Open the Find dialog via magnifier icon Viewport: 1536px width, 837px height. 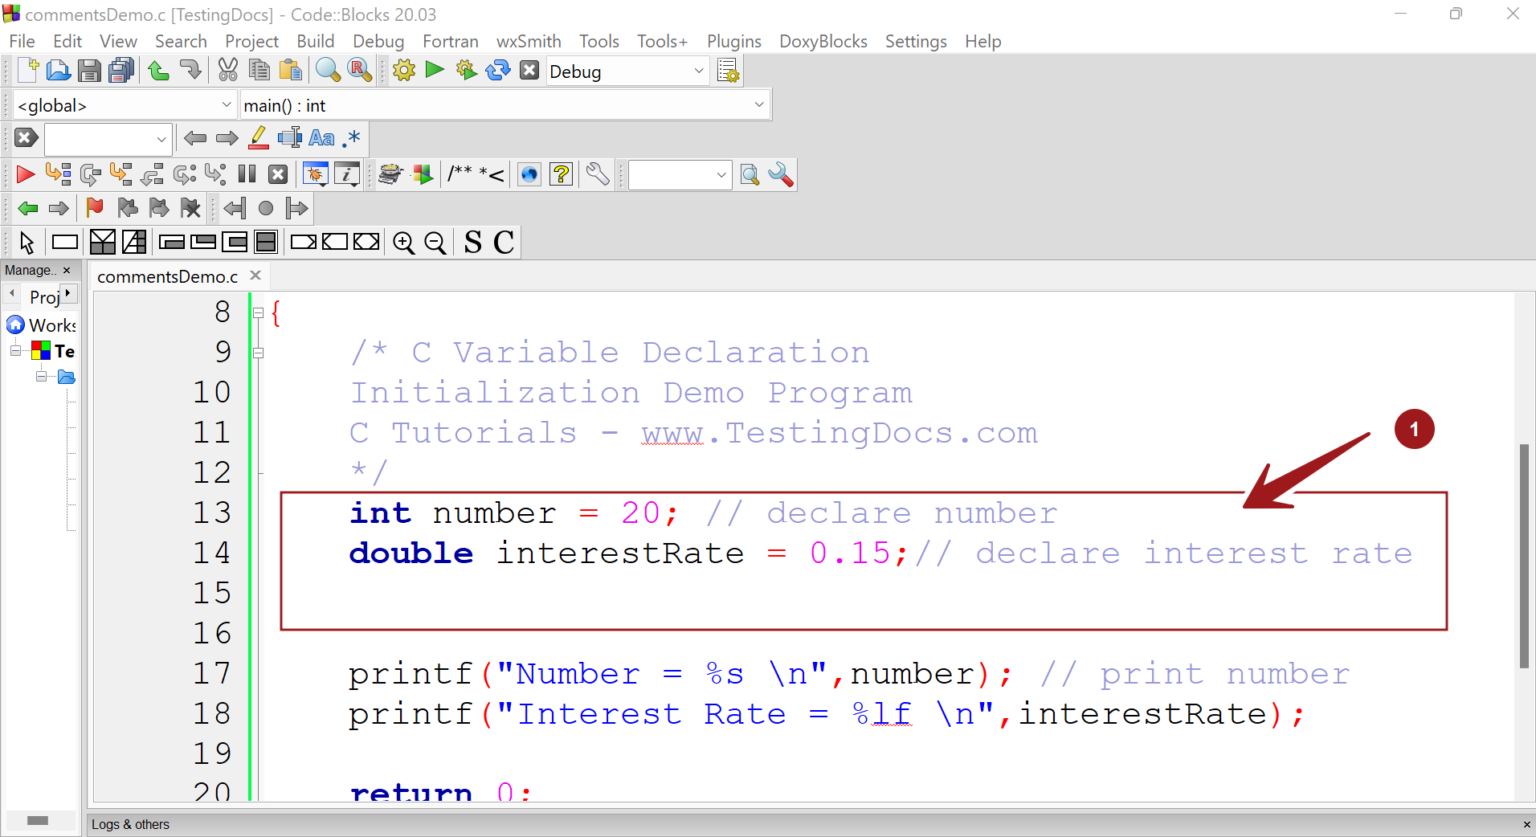coord(327,70)
